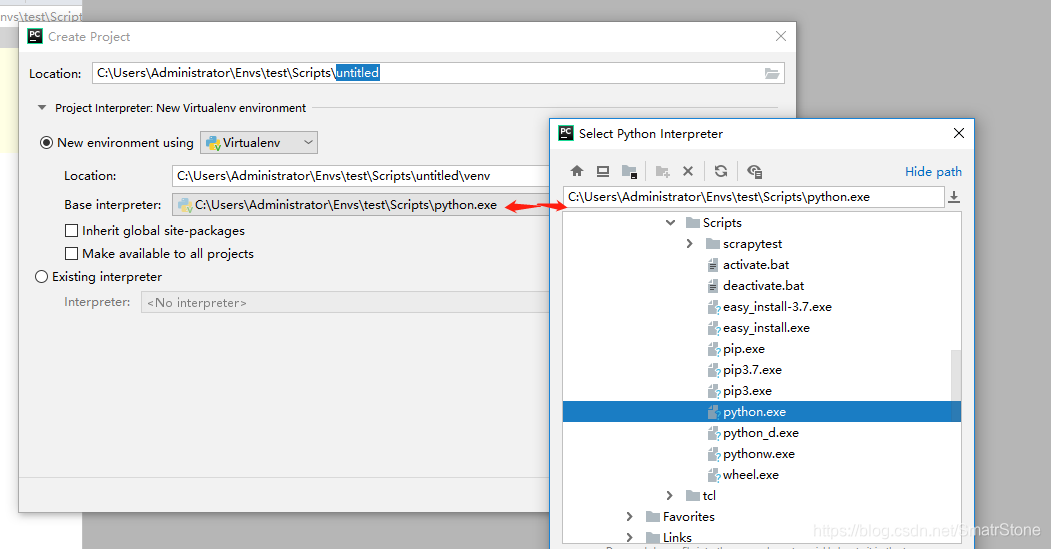Click PyCharm logo in Select Python Interpreter title
1051x549 pixels.
[566, 133]
